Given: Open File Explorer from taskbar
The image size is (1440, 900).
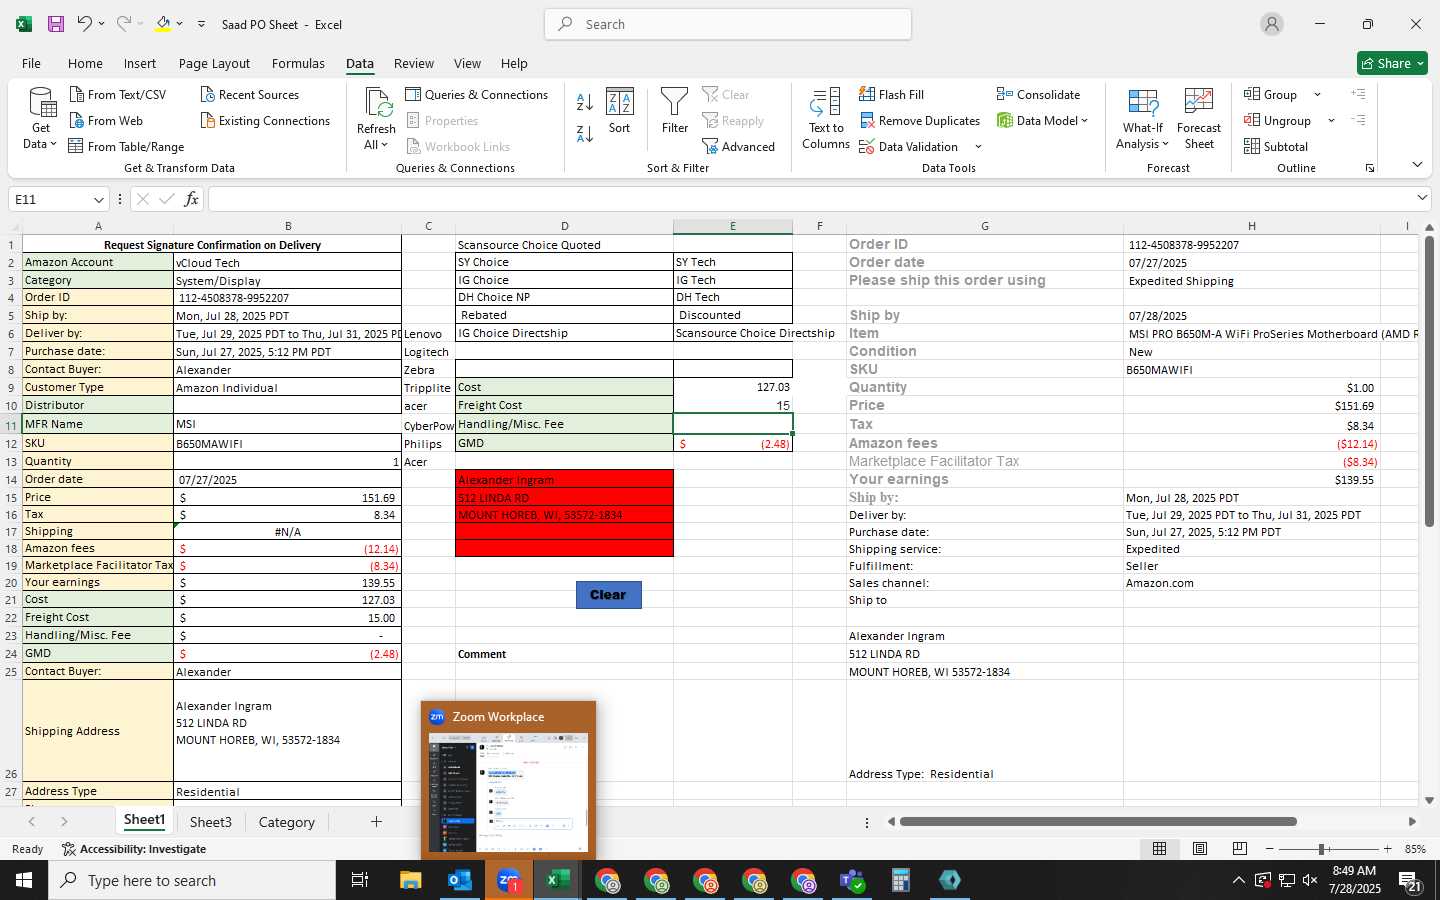Looking at the screenshot, I should coord(411,880).
